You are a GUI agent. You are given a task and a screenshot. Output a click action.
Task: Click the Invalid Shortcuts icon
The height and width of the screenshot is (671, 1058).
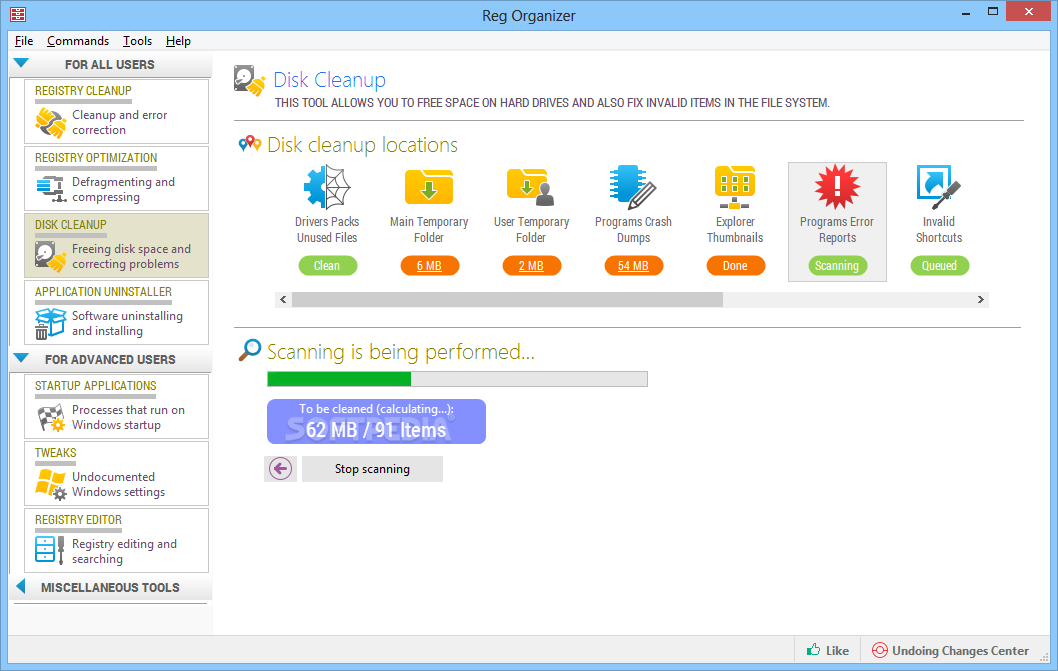939,187
